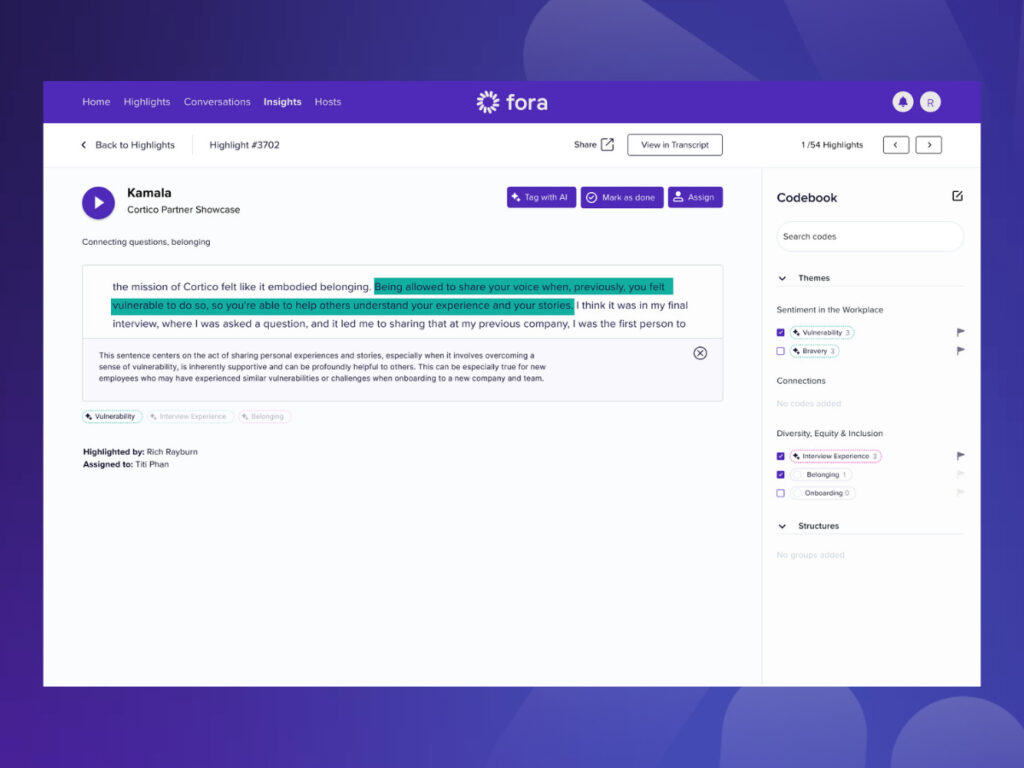The width and height of the screenshot is (1024, 768).
Task: Click the 'Connections' heading
Action: [801, 381]
